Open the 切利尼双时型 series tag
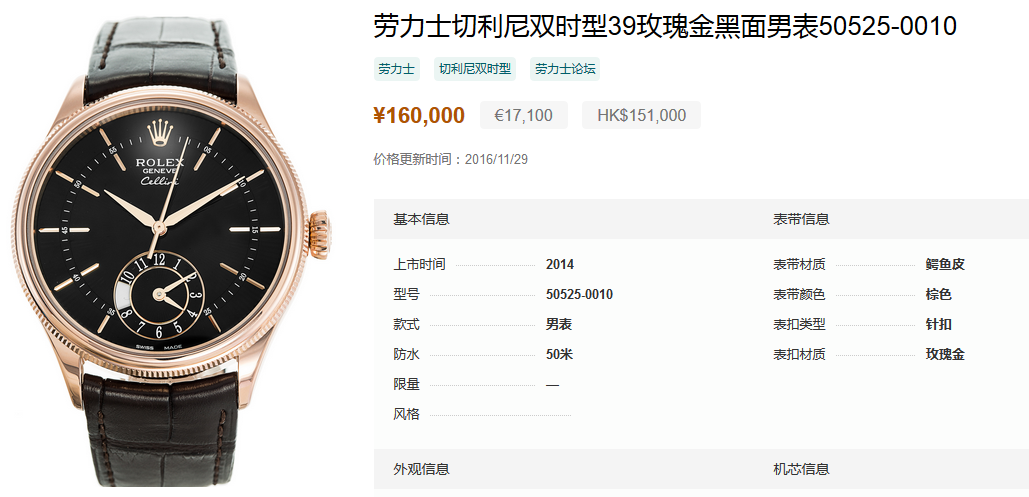The image size is (1029, 497). tap(474, 69)
